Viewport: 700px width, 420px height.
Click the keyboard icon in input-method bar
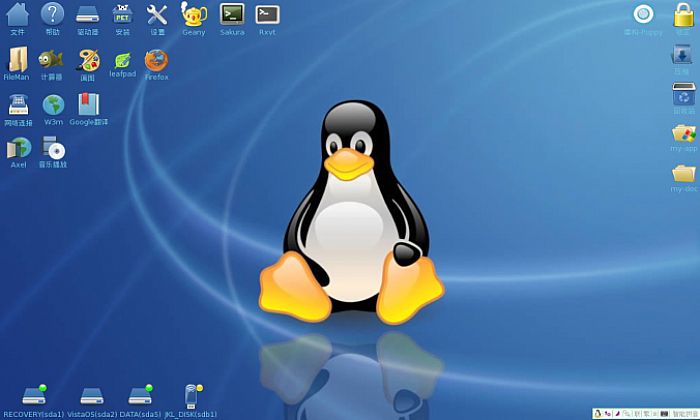[x=664, y=414]
